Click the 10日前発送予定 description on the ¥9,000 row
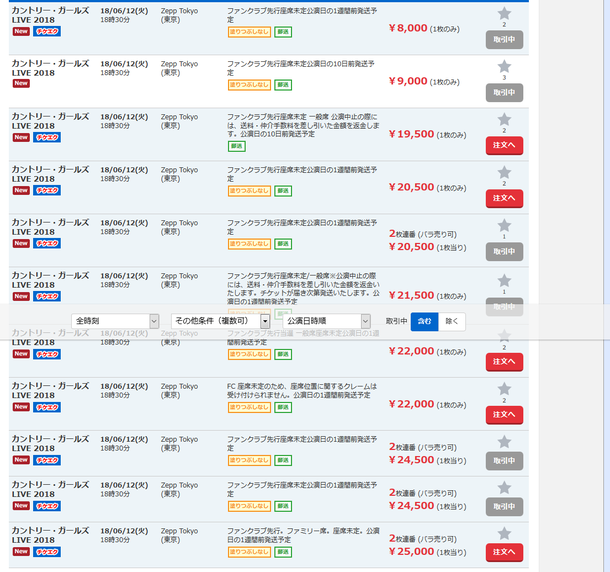The width and height of the screenshot is (610, 572). [301, 68]
